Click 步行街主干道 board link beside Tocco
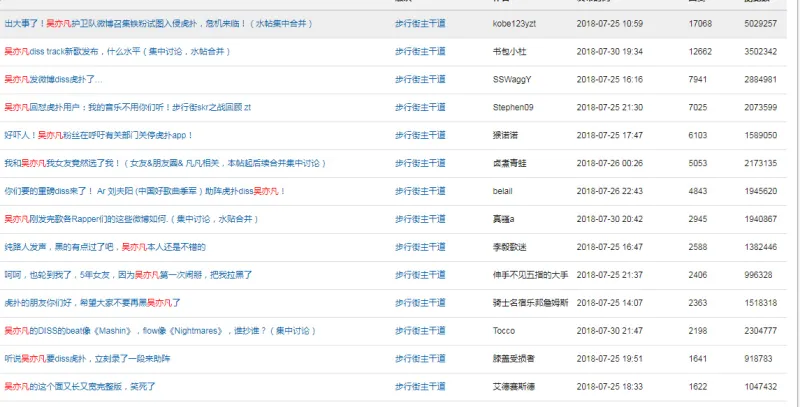 click(x=419, y=330)
